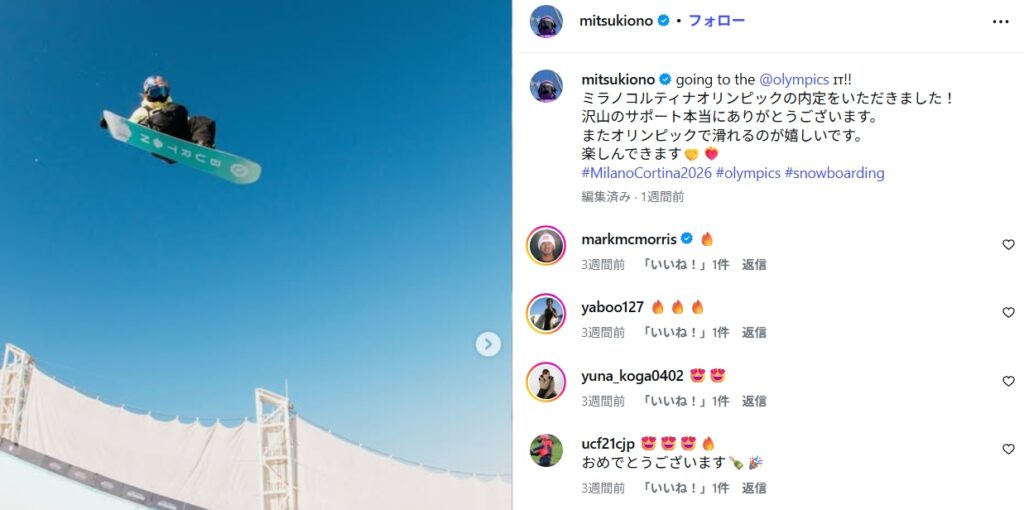Open the #MilanoCortina2026 hashtag

[x=646, y=173]
